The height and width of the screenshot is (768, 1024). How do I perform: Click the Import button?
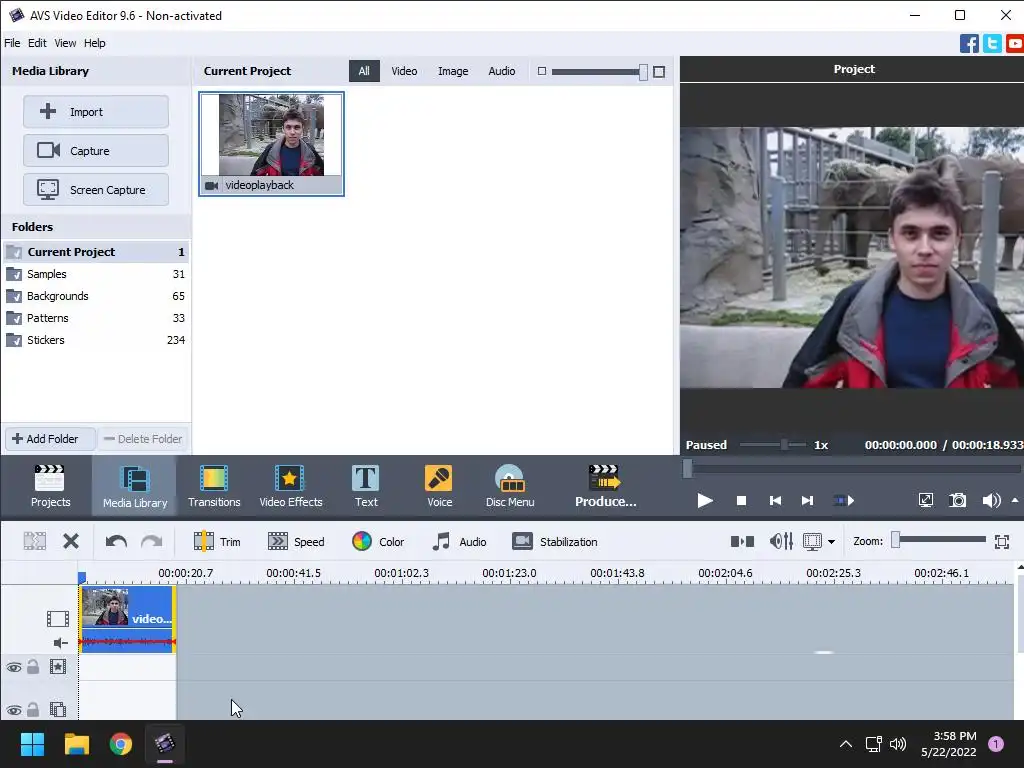[x=96, y=112]
